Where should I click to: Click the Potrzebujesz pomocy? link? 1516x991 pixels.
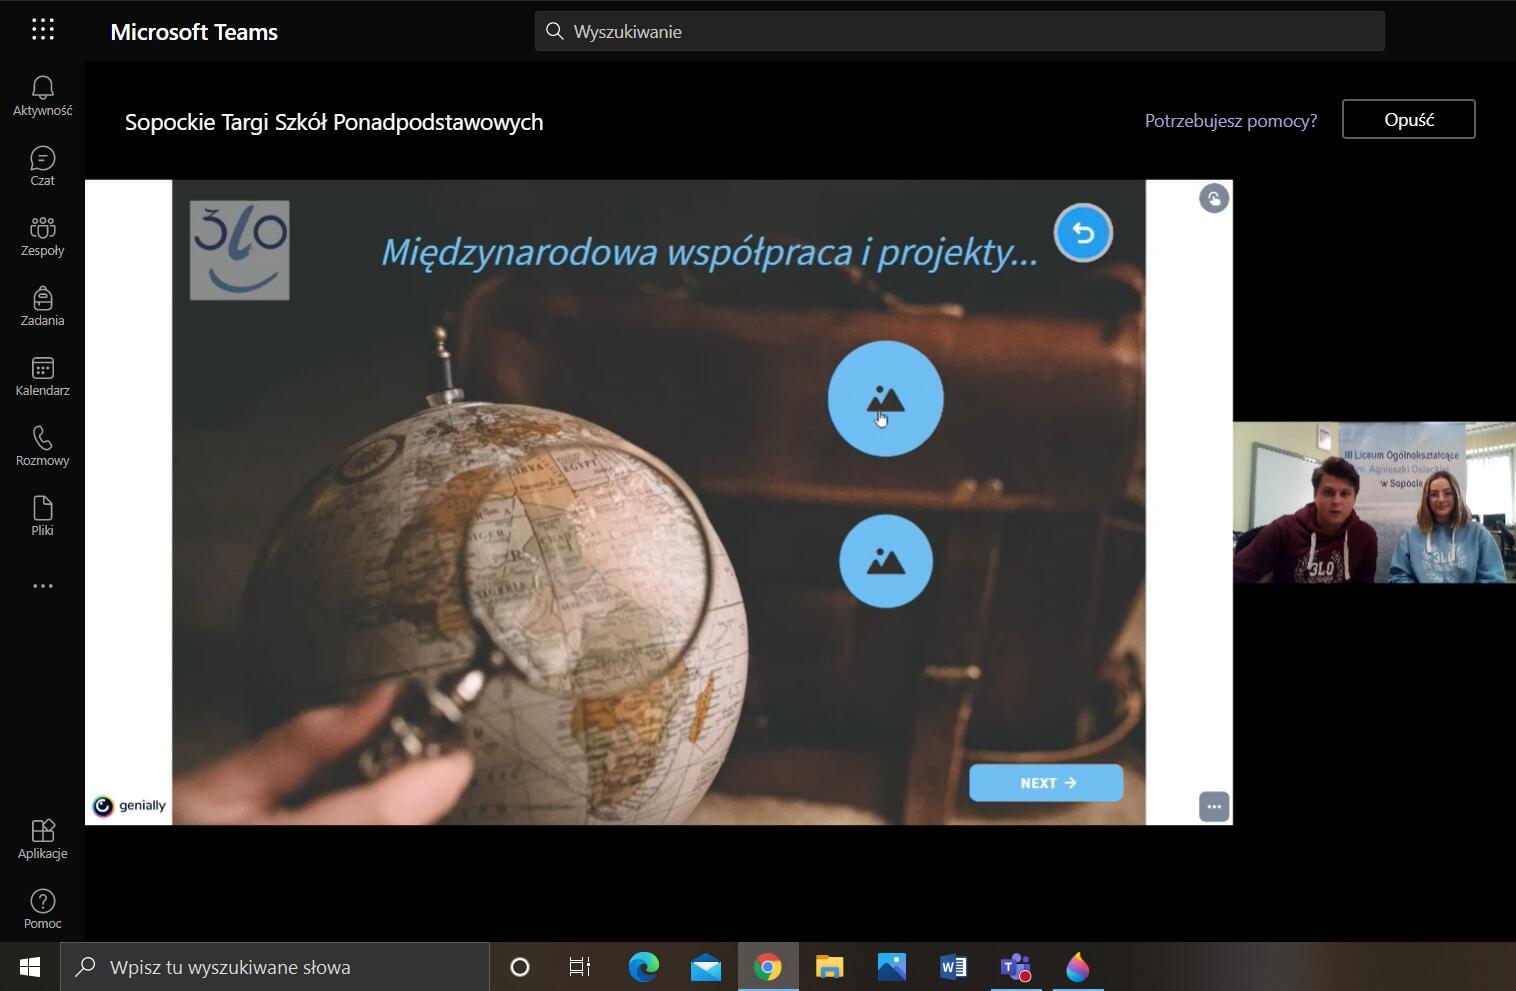1230,121
